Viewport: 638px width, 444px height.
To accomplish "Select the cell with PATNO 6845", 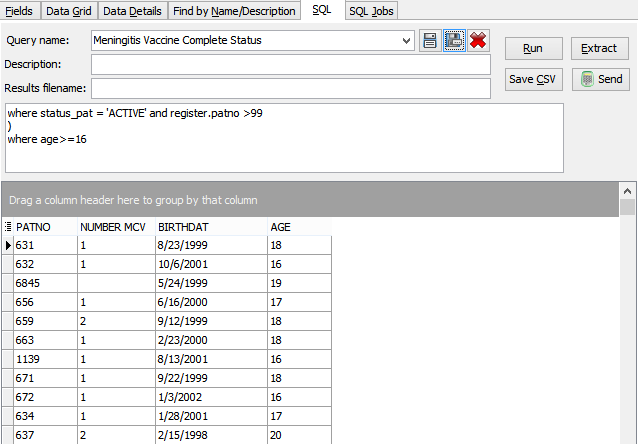I will coord(45,283).
